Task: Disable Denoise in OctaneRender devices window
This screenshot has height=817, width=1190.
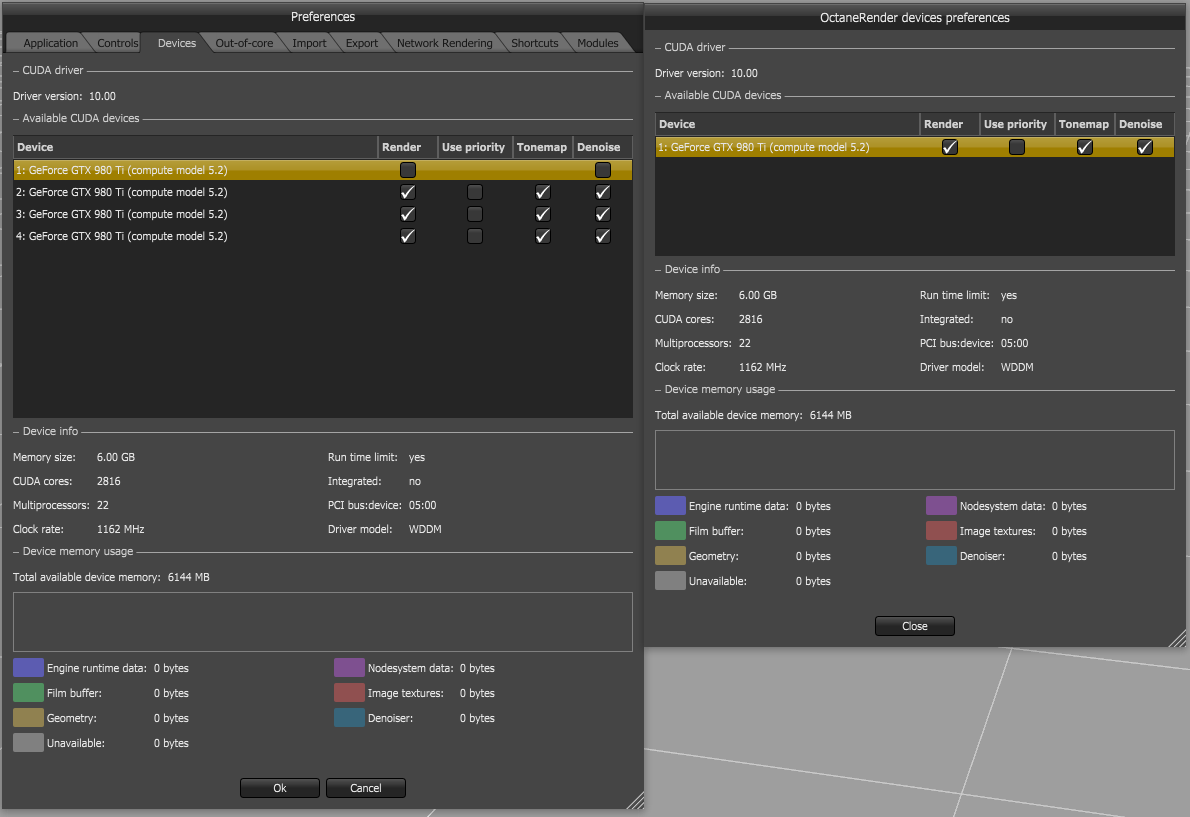Action: pyautogui.click(x=1144, y=147)
